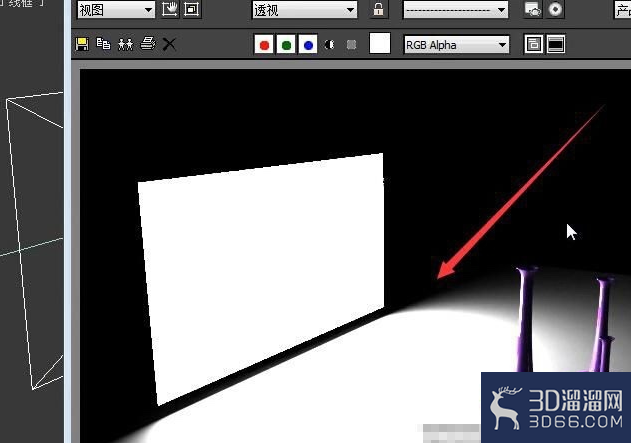Click the edit region hand icon
Screen dimensions: 631x443
click(169, 9)
